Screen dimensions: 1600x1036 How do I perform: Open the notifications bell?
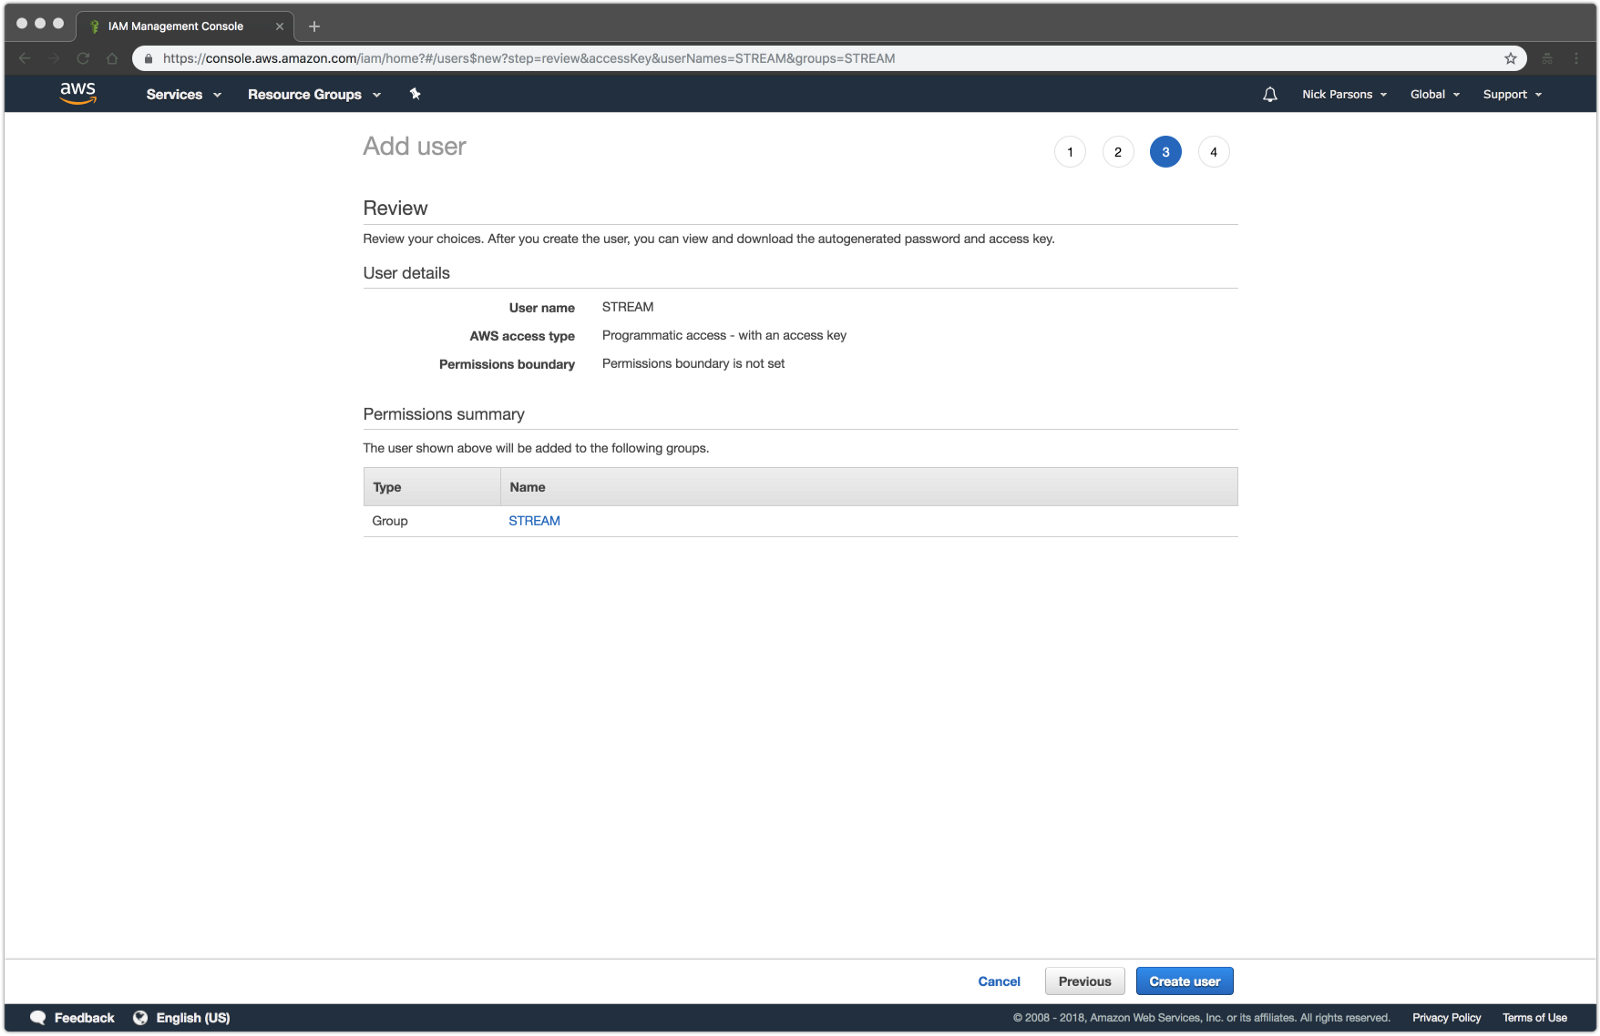point(1270,94)
